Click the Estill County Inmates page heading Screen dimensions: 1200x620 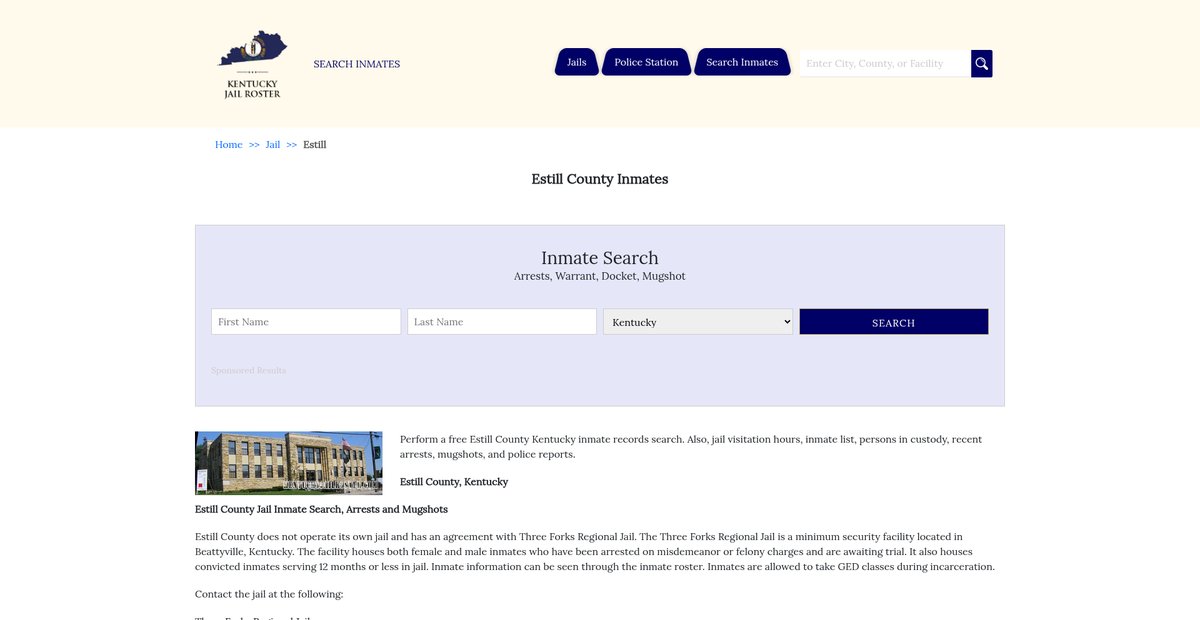[x=600, y=180]
